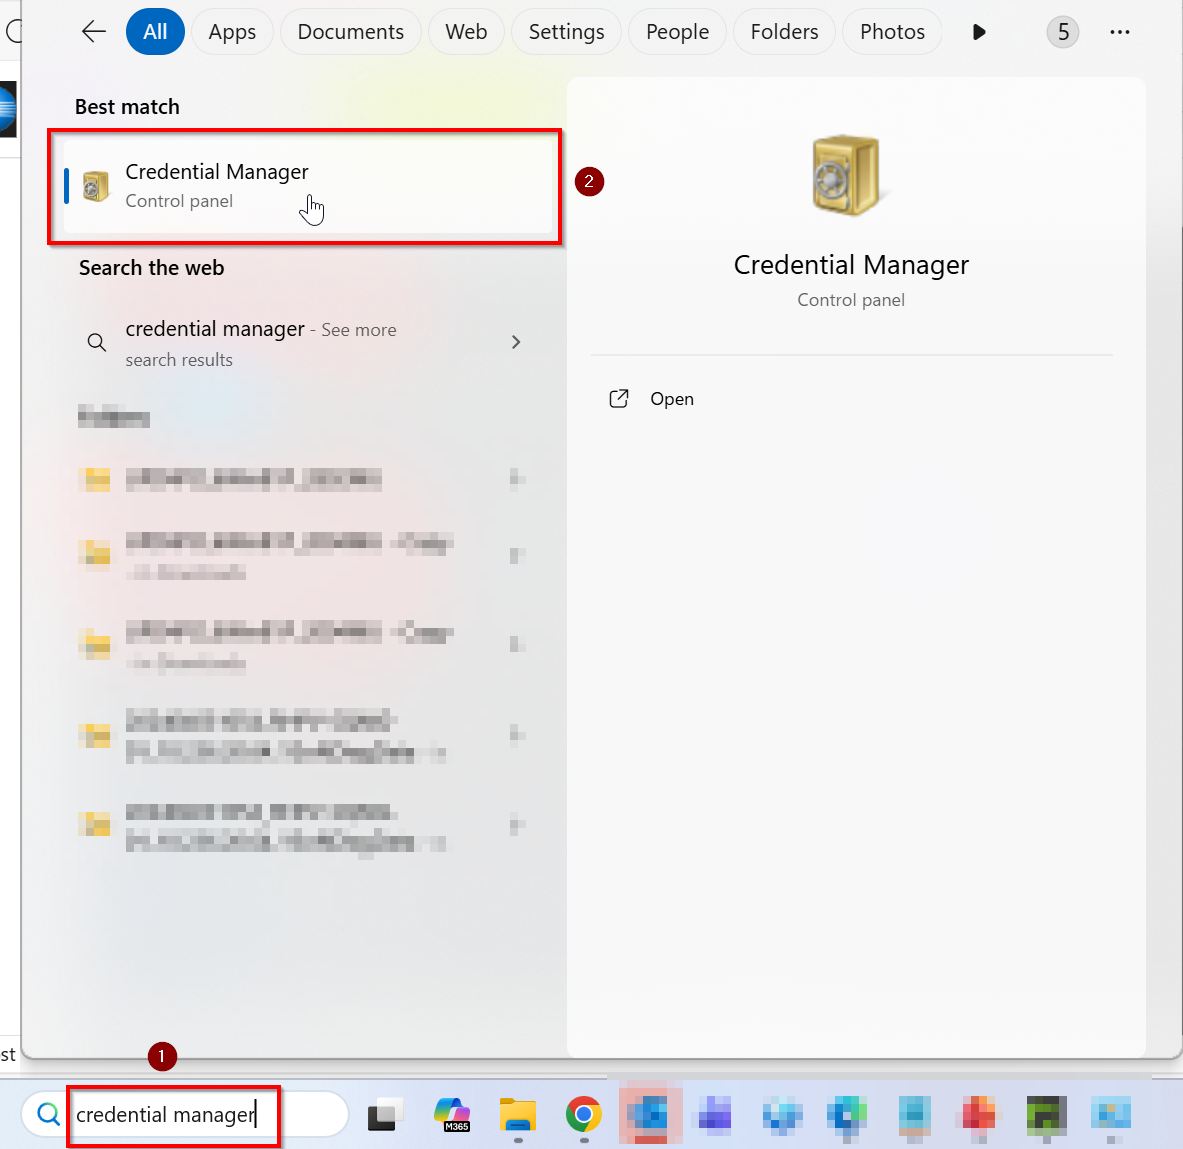Open Google Chrome from the taskbar
Screen dimensions: 1183x1149
coord(583,1114)
